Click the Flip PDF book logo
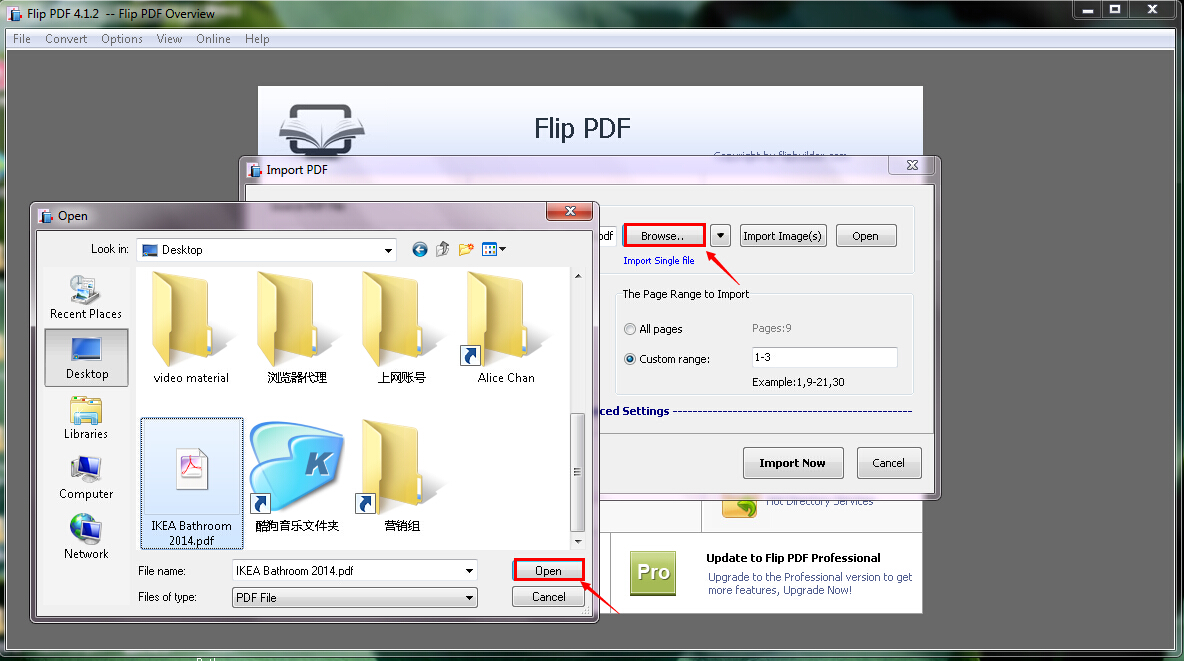This screenshot has width=1184, height=661. pyautogui.click(x=322, y=130)
